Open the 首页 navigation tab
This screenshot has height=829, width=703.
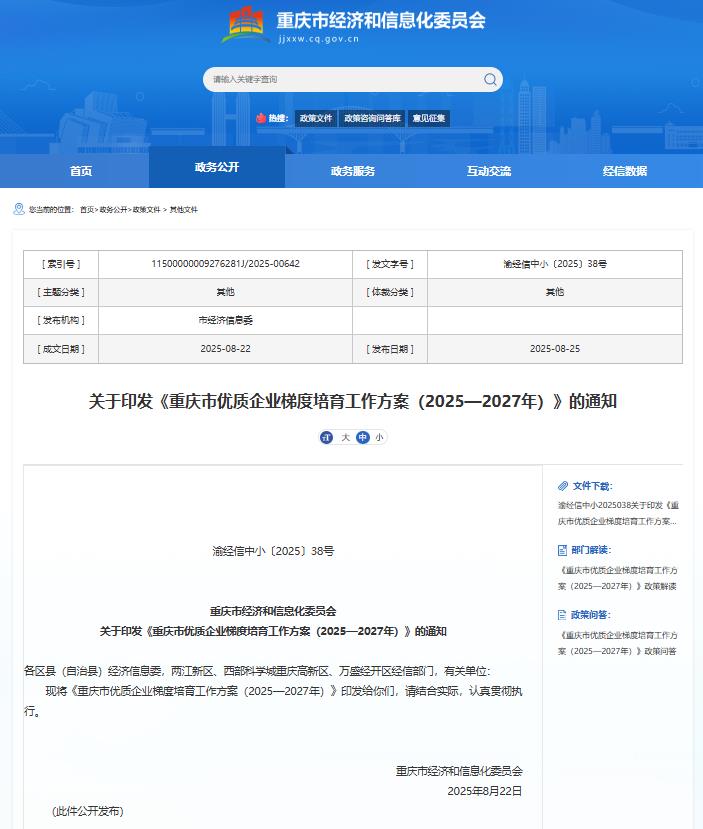click(81, 171)
